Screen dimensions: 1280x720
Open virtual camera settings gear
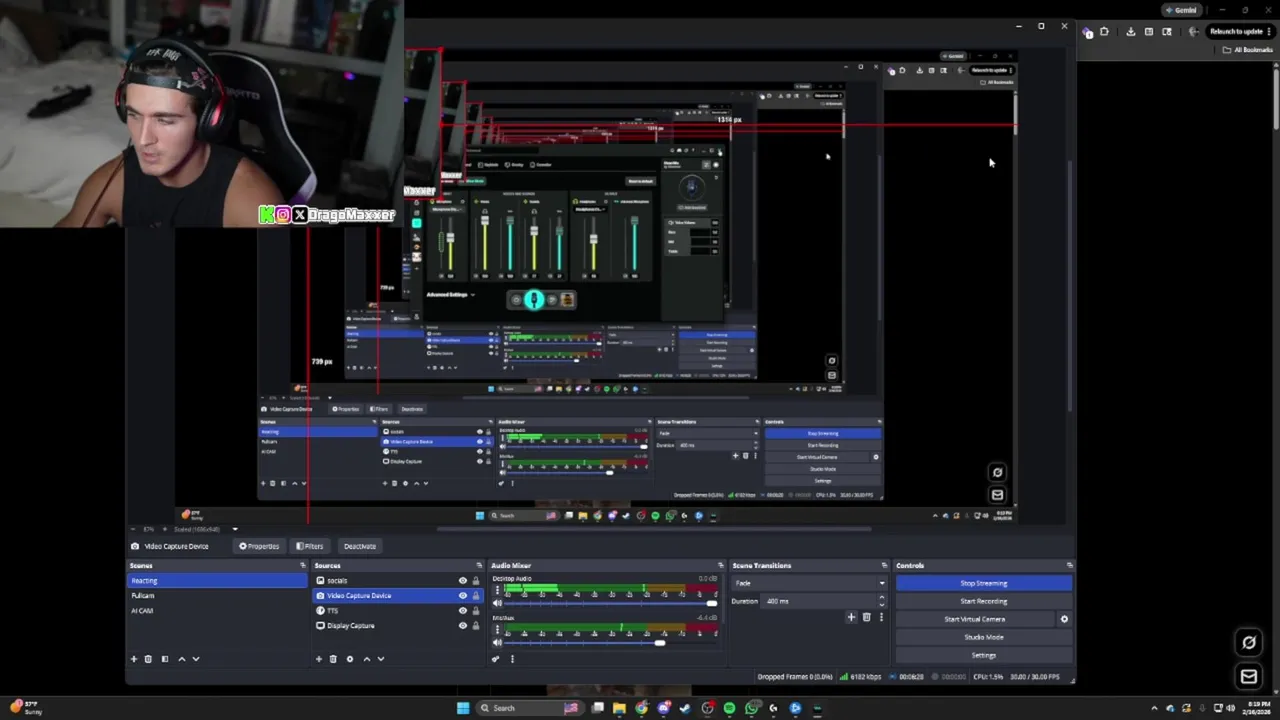pos(1064,619)
